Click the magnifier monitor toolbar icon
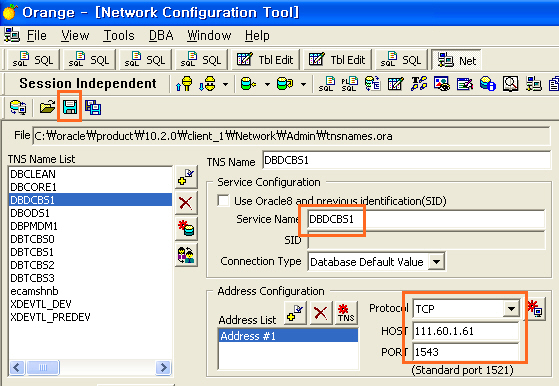This screenshot has height=386, width=559. [511, 84]
